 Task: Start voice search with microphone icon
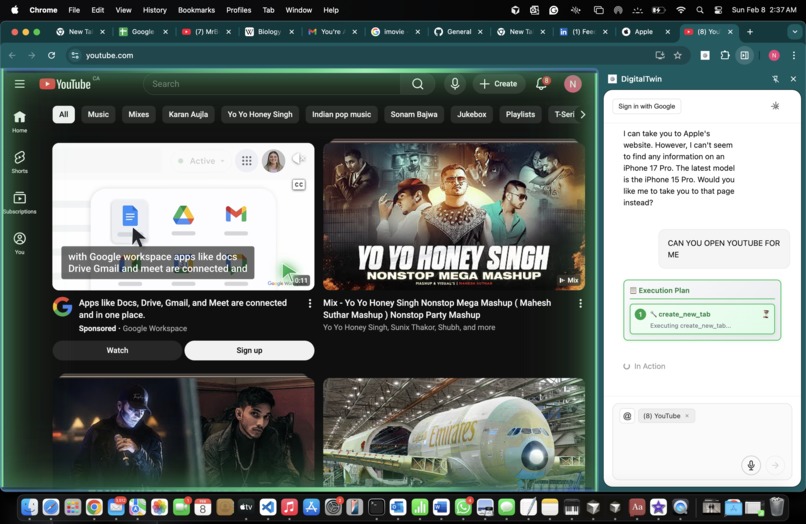tap(455, 84)
